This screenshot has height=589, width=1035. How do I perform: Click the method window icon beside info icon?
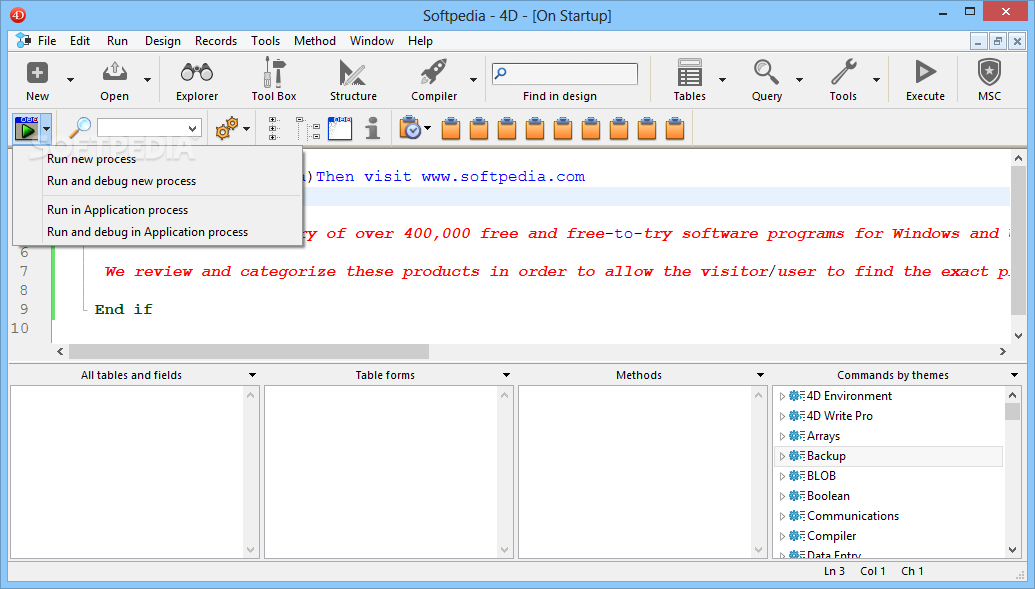(340, 128)
